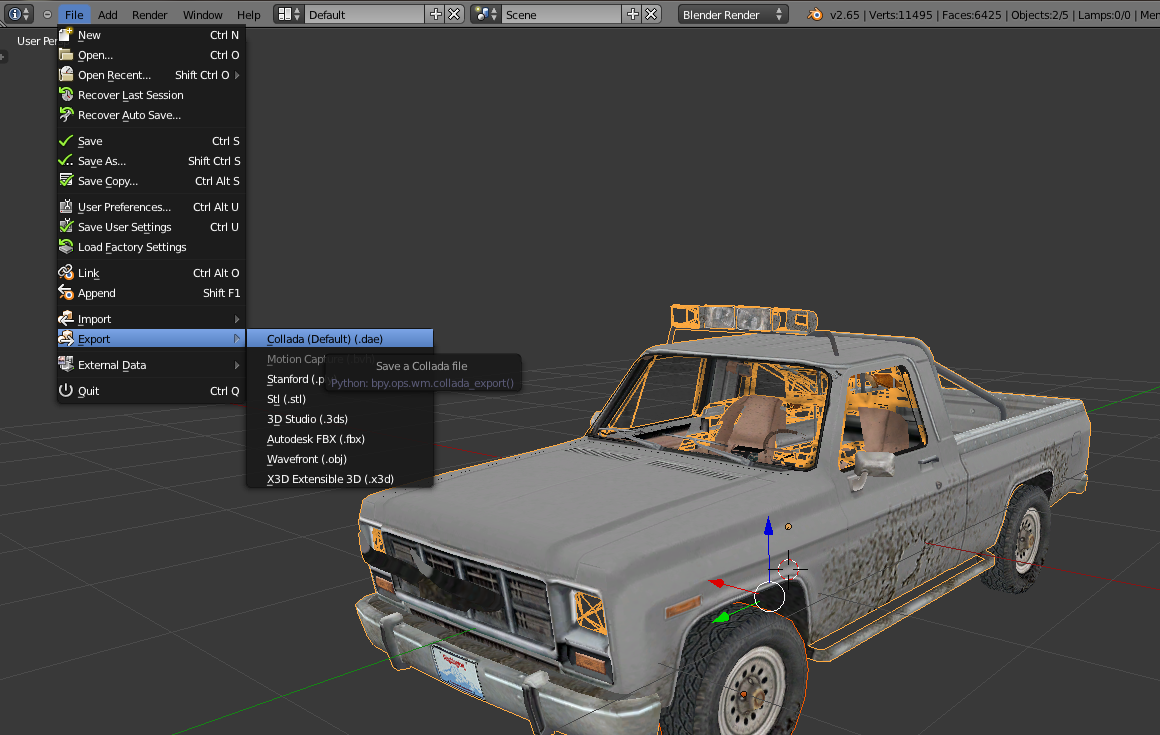Click the Blender logo icon
This screenshot has height=735, width=1160.
pos(816,14)
